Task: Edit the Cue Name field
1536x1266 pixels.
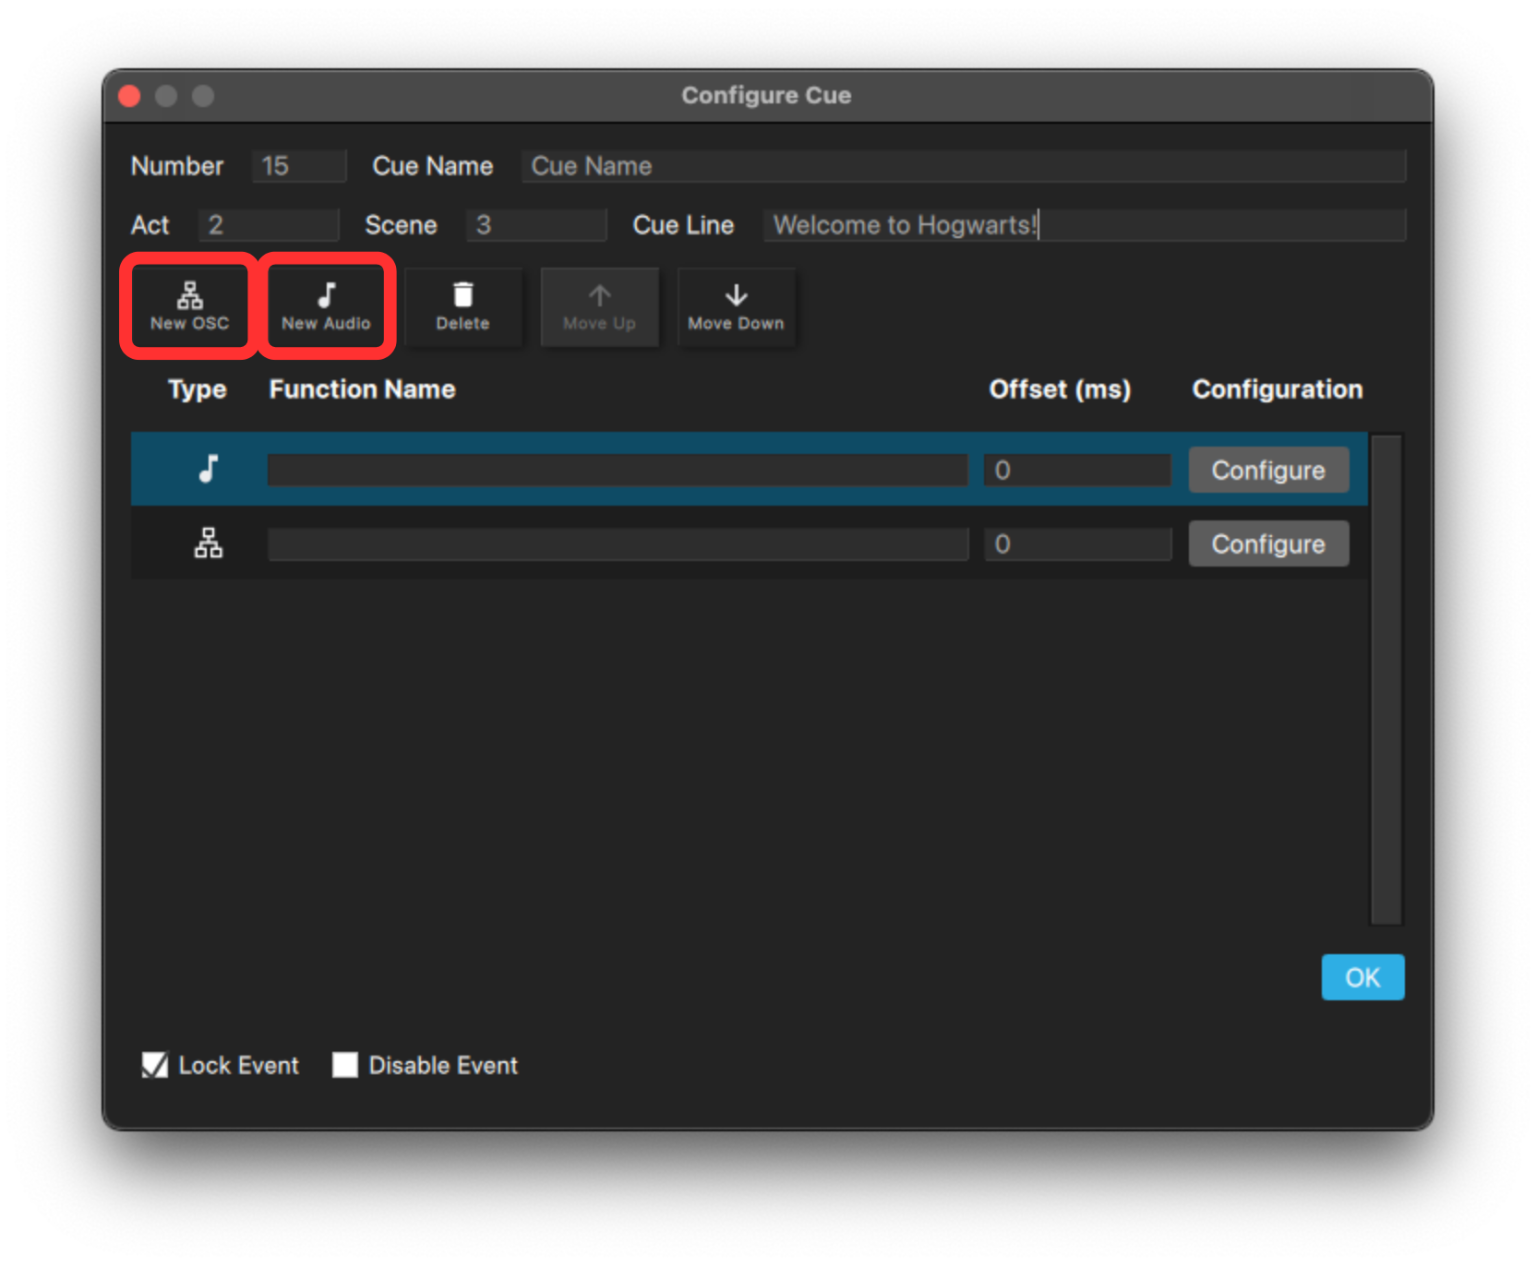Action: [962, 166]
